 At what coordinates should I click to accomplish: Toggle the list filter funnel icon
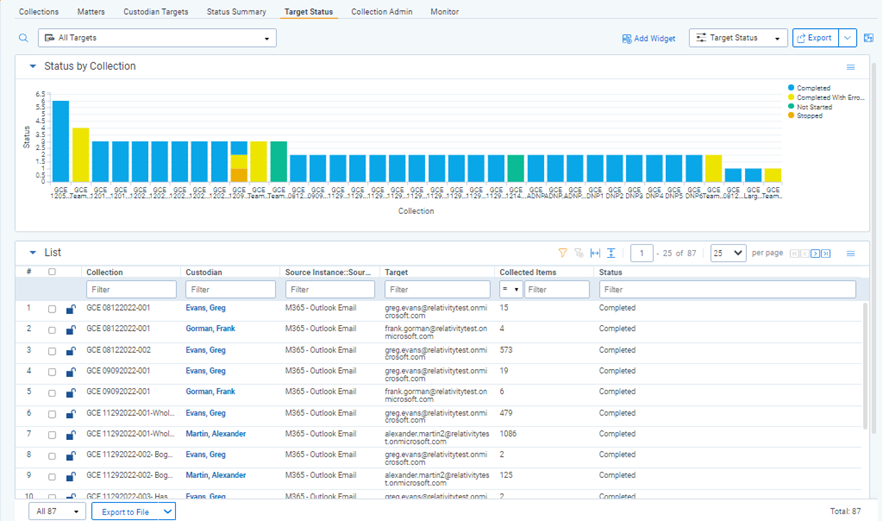(562, 253)
